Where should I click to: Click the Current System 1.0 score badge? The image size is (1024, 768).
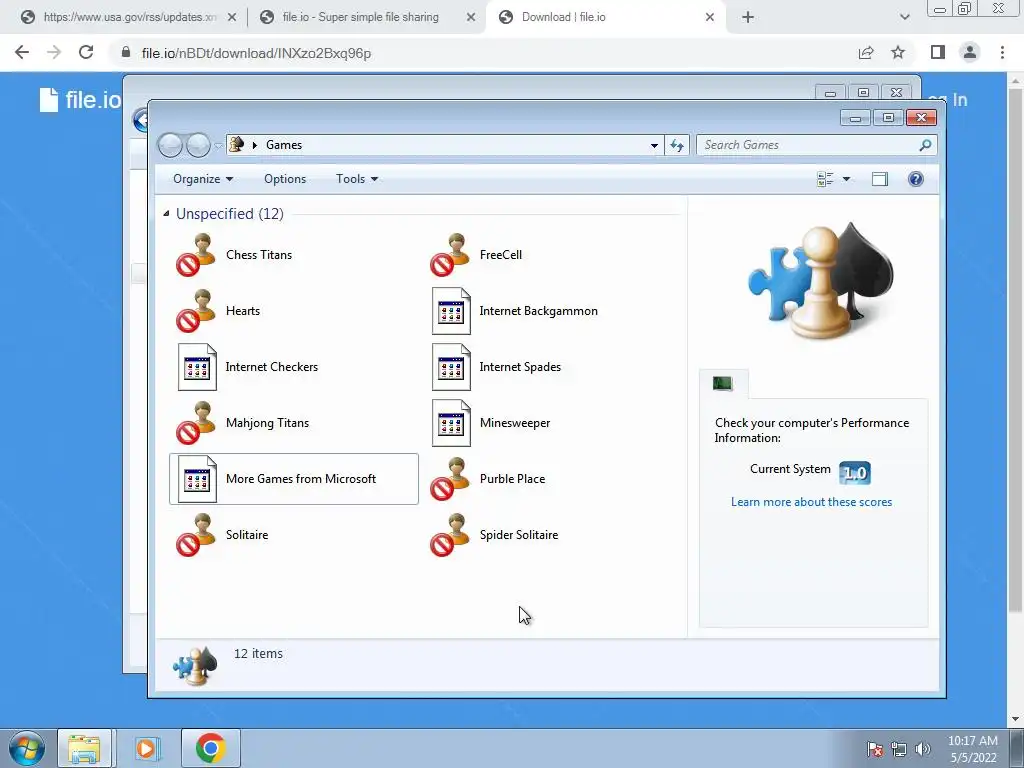coord(854,472)
